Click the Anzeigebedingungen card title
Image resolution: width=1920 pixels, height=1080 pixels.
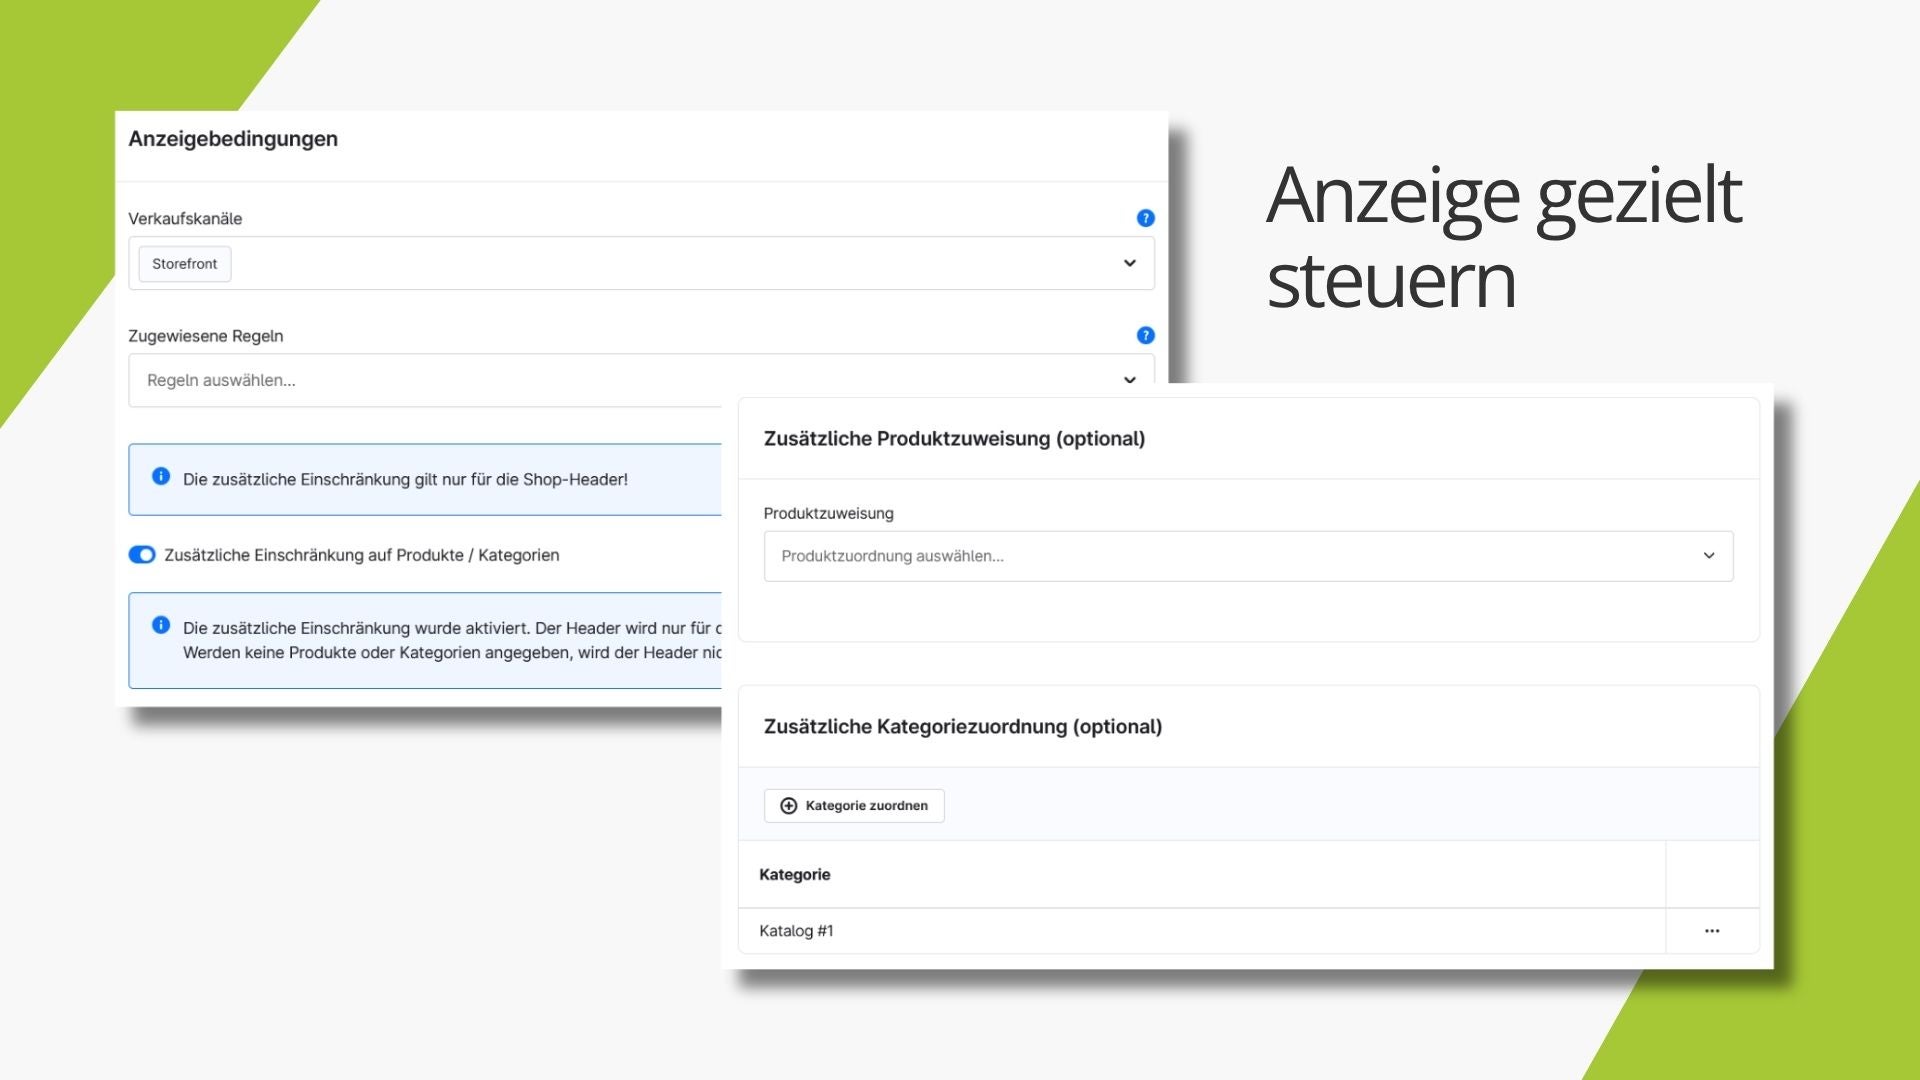(233, 139)
